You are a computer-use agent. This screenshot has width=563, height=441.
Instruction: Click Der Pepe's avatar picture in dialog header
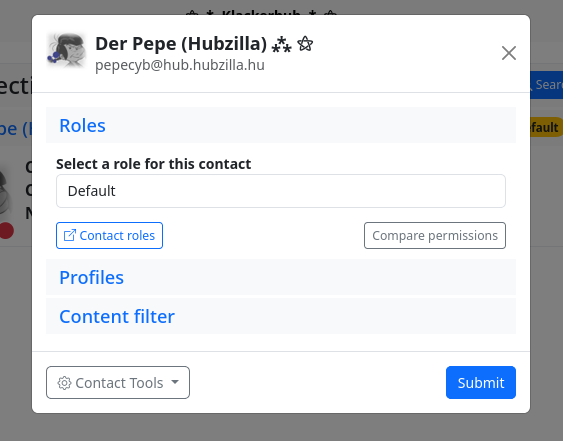point(66,51)
